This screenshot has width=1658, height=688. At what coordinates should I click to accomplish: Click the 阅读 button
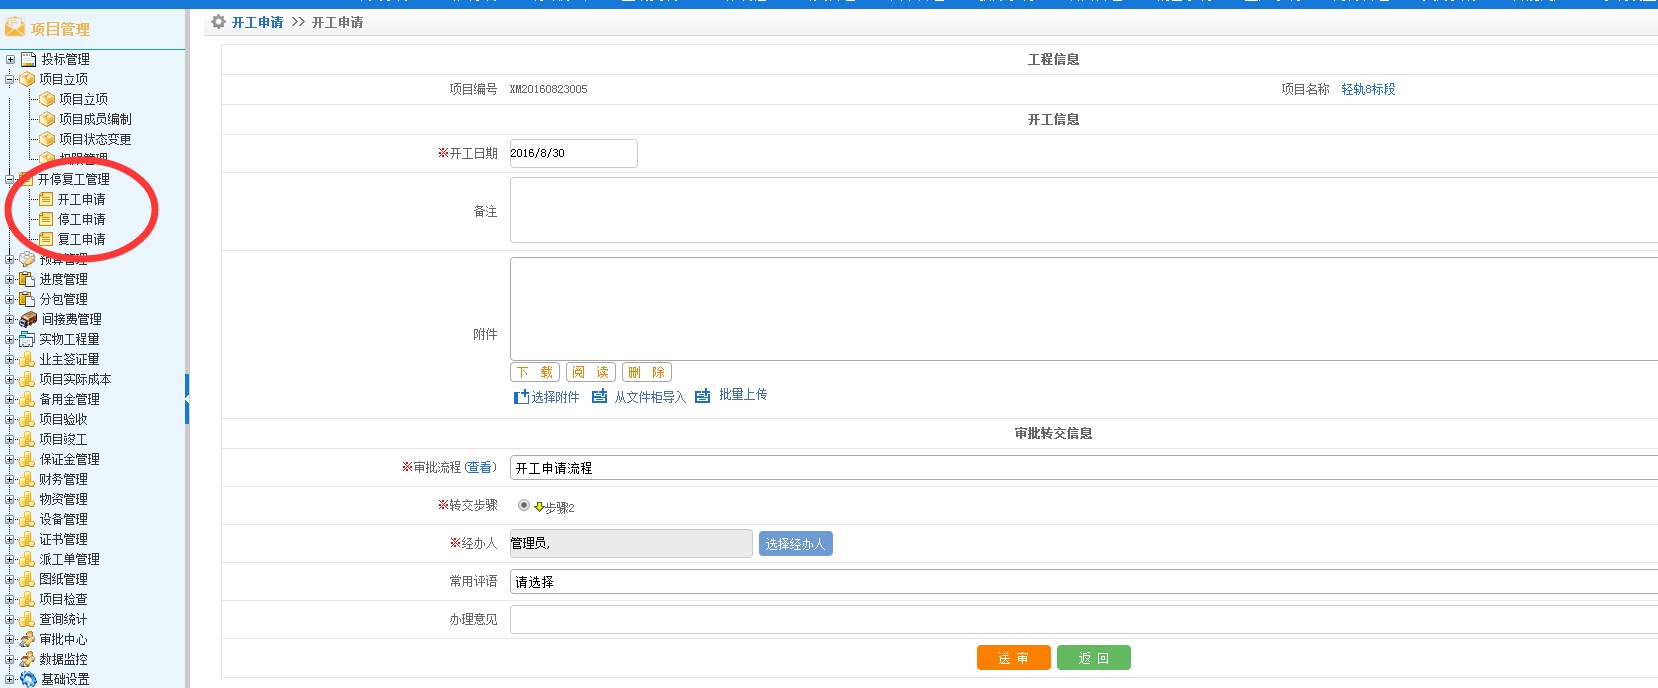point(591,372)
